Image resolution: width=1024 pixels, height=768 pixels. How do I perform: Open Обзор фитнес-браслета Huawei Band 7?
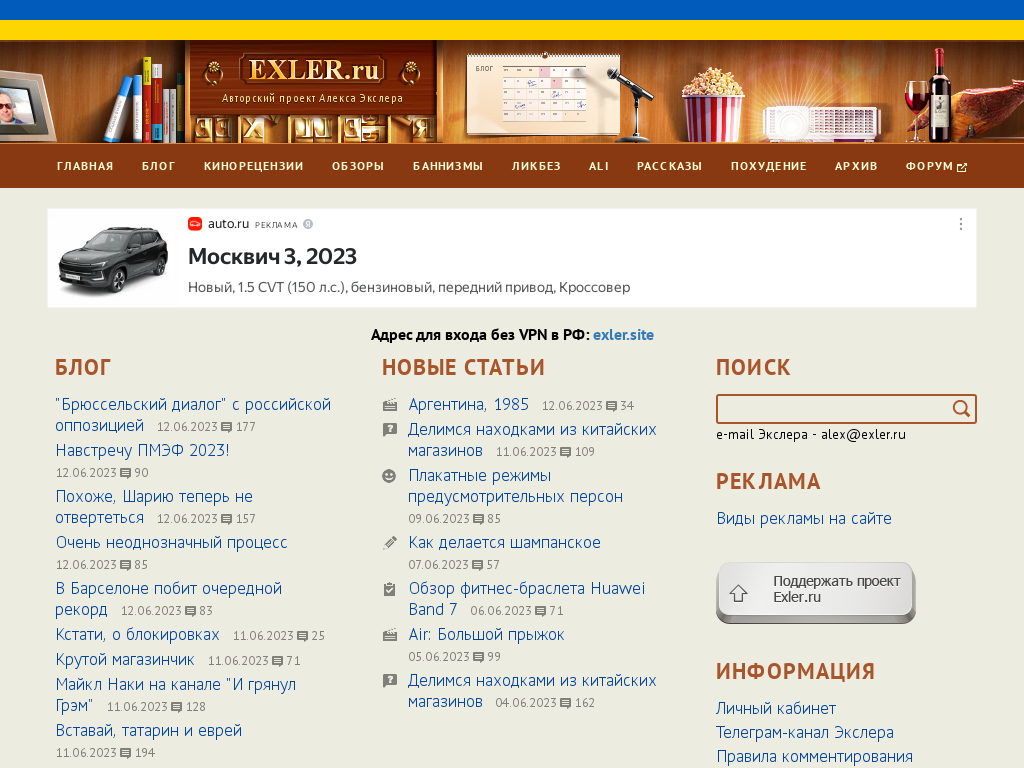click(x=526, y=599)
